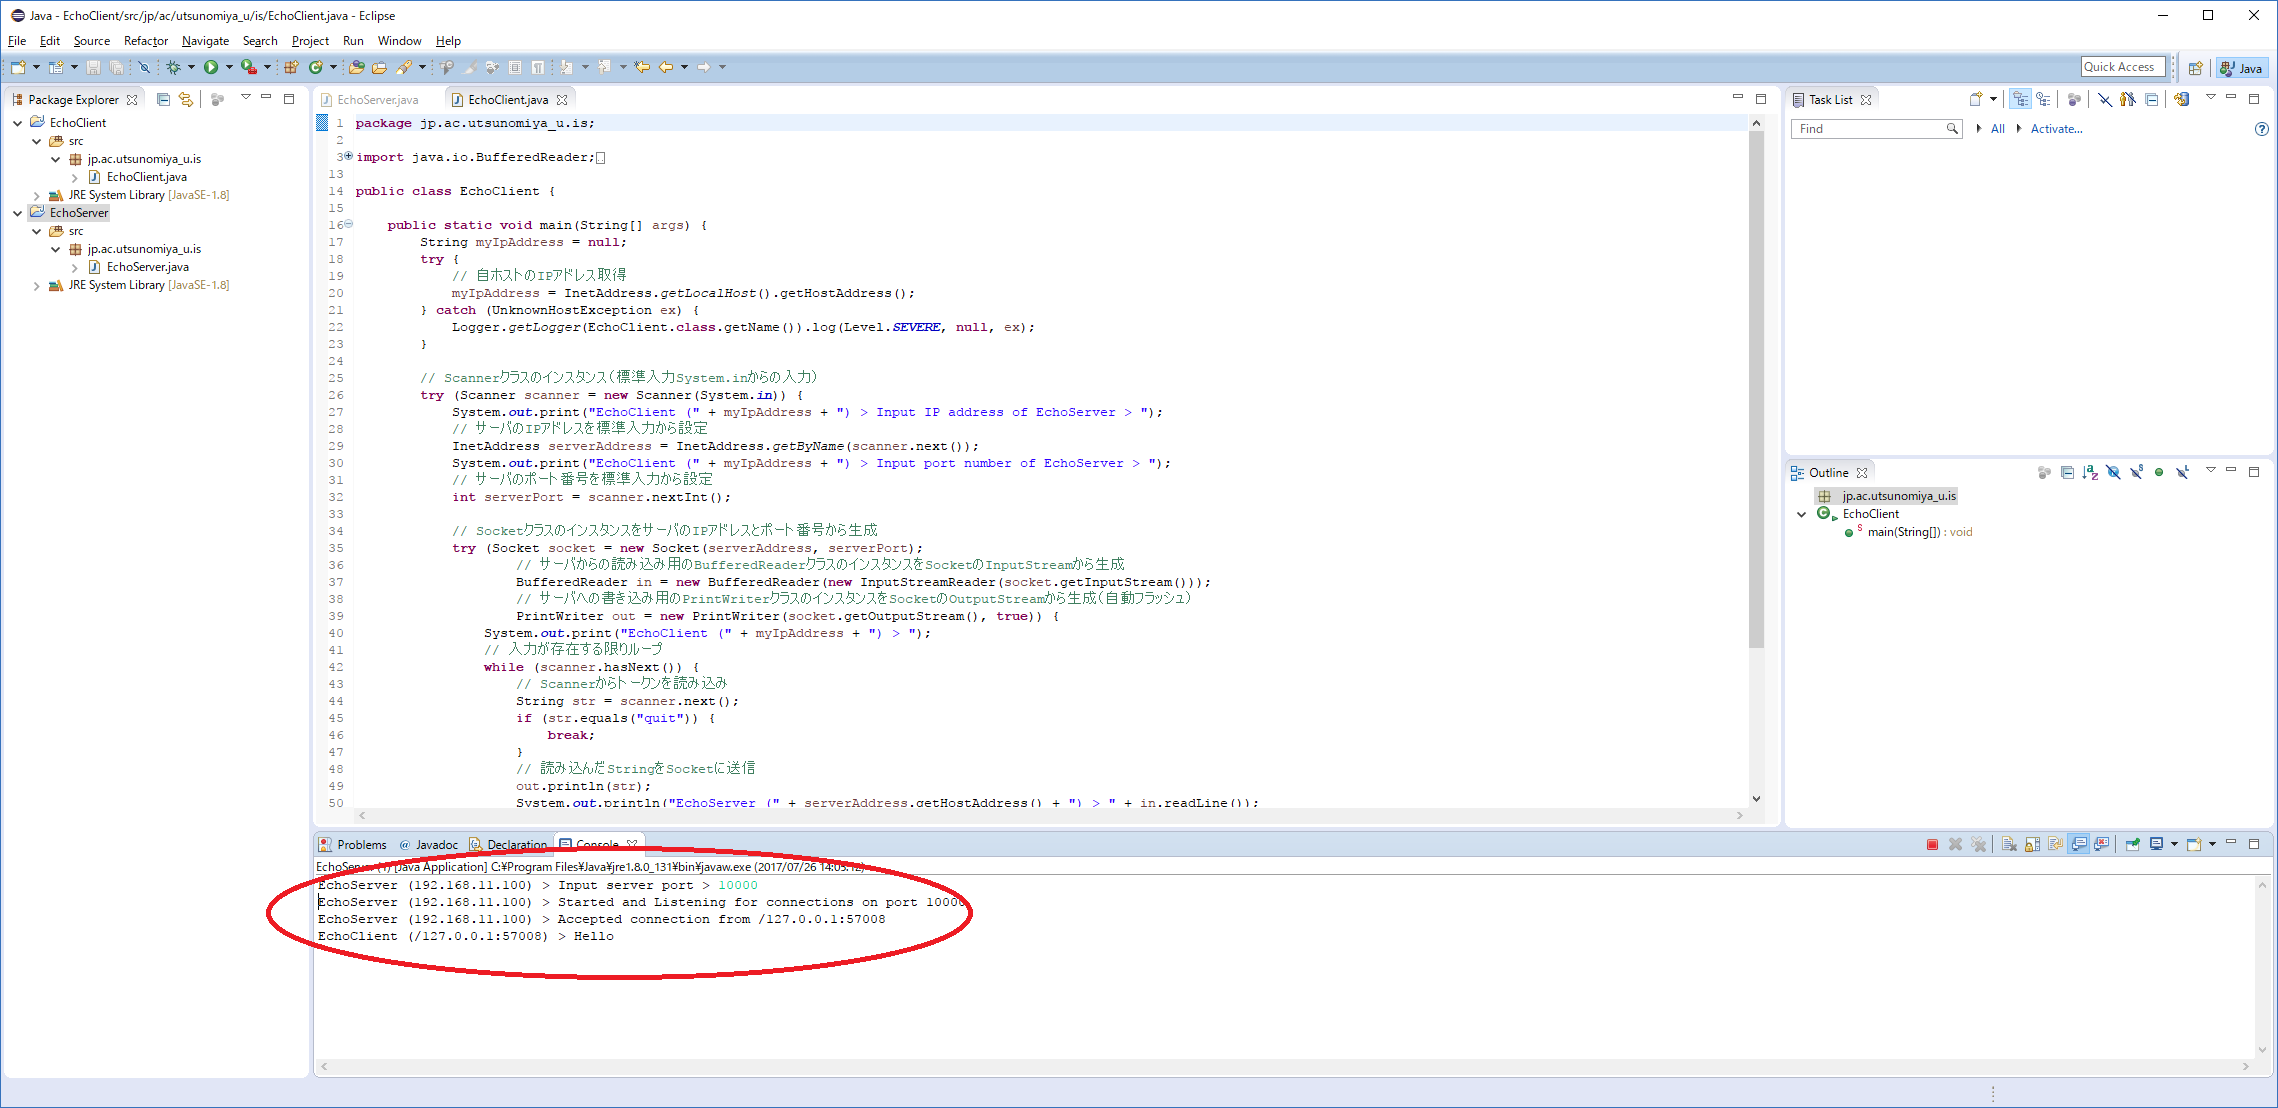
Task: Toggle Scheduled view in Task List
Action: point(2043,99)
